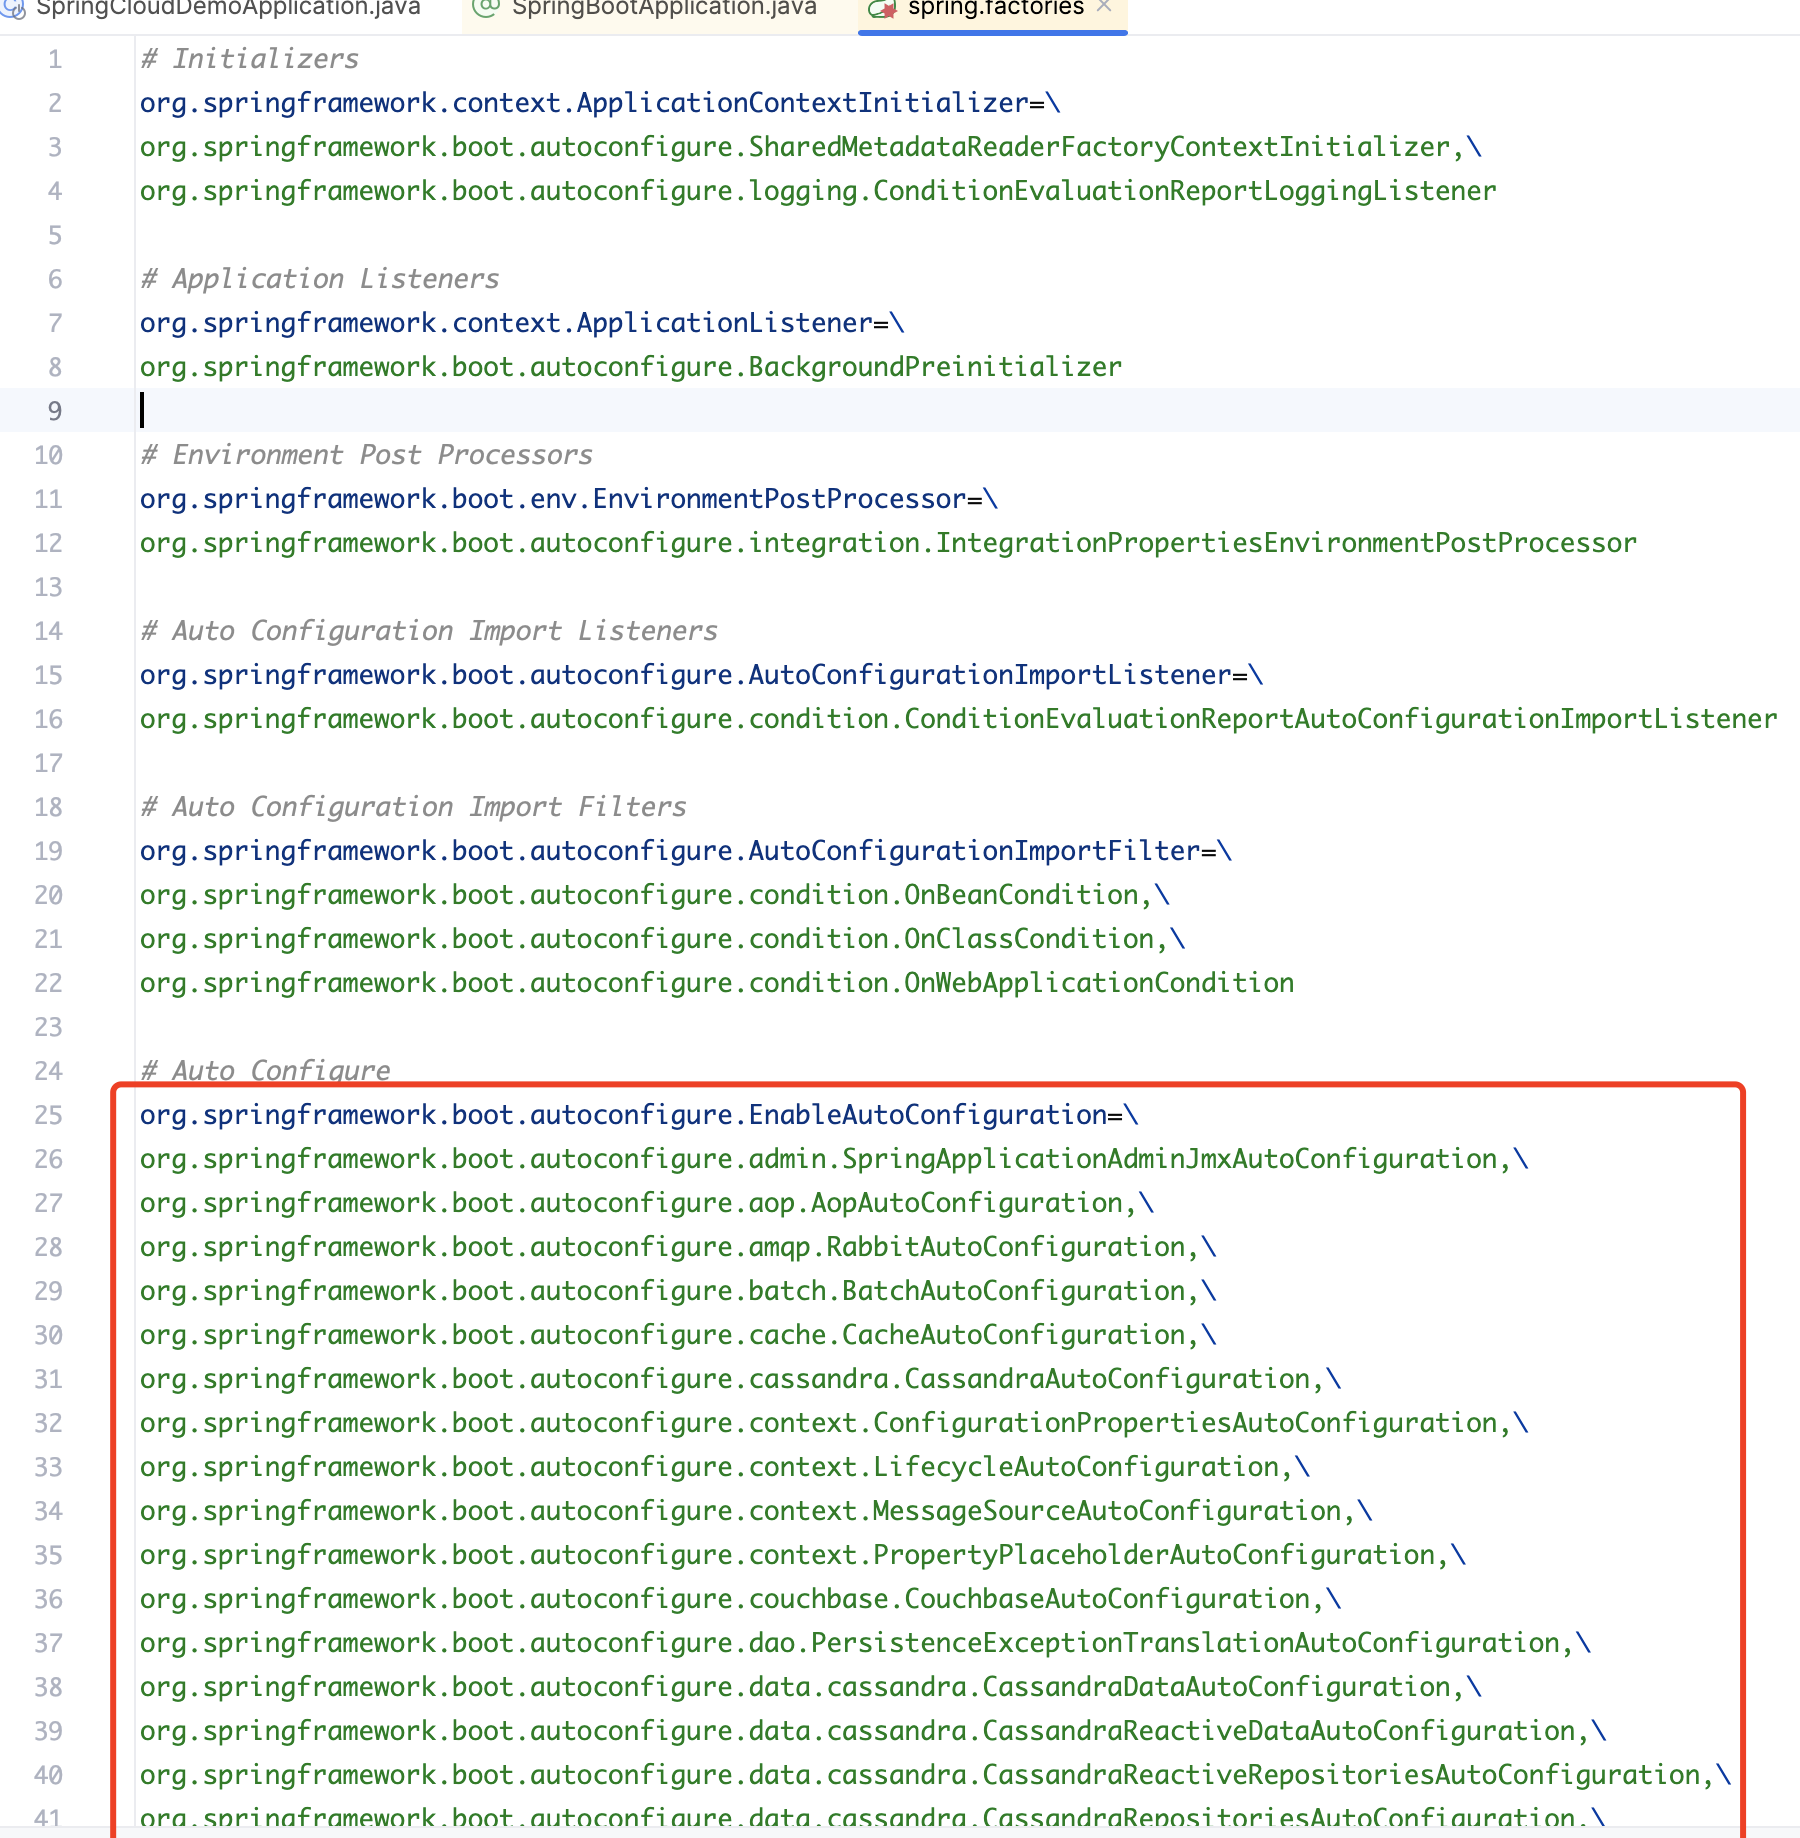
Task: Click the RabbitAutoConfiguration entry
Action: tap(675, 1247)
